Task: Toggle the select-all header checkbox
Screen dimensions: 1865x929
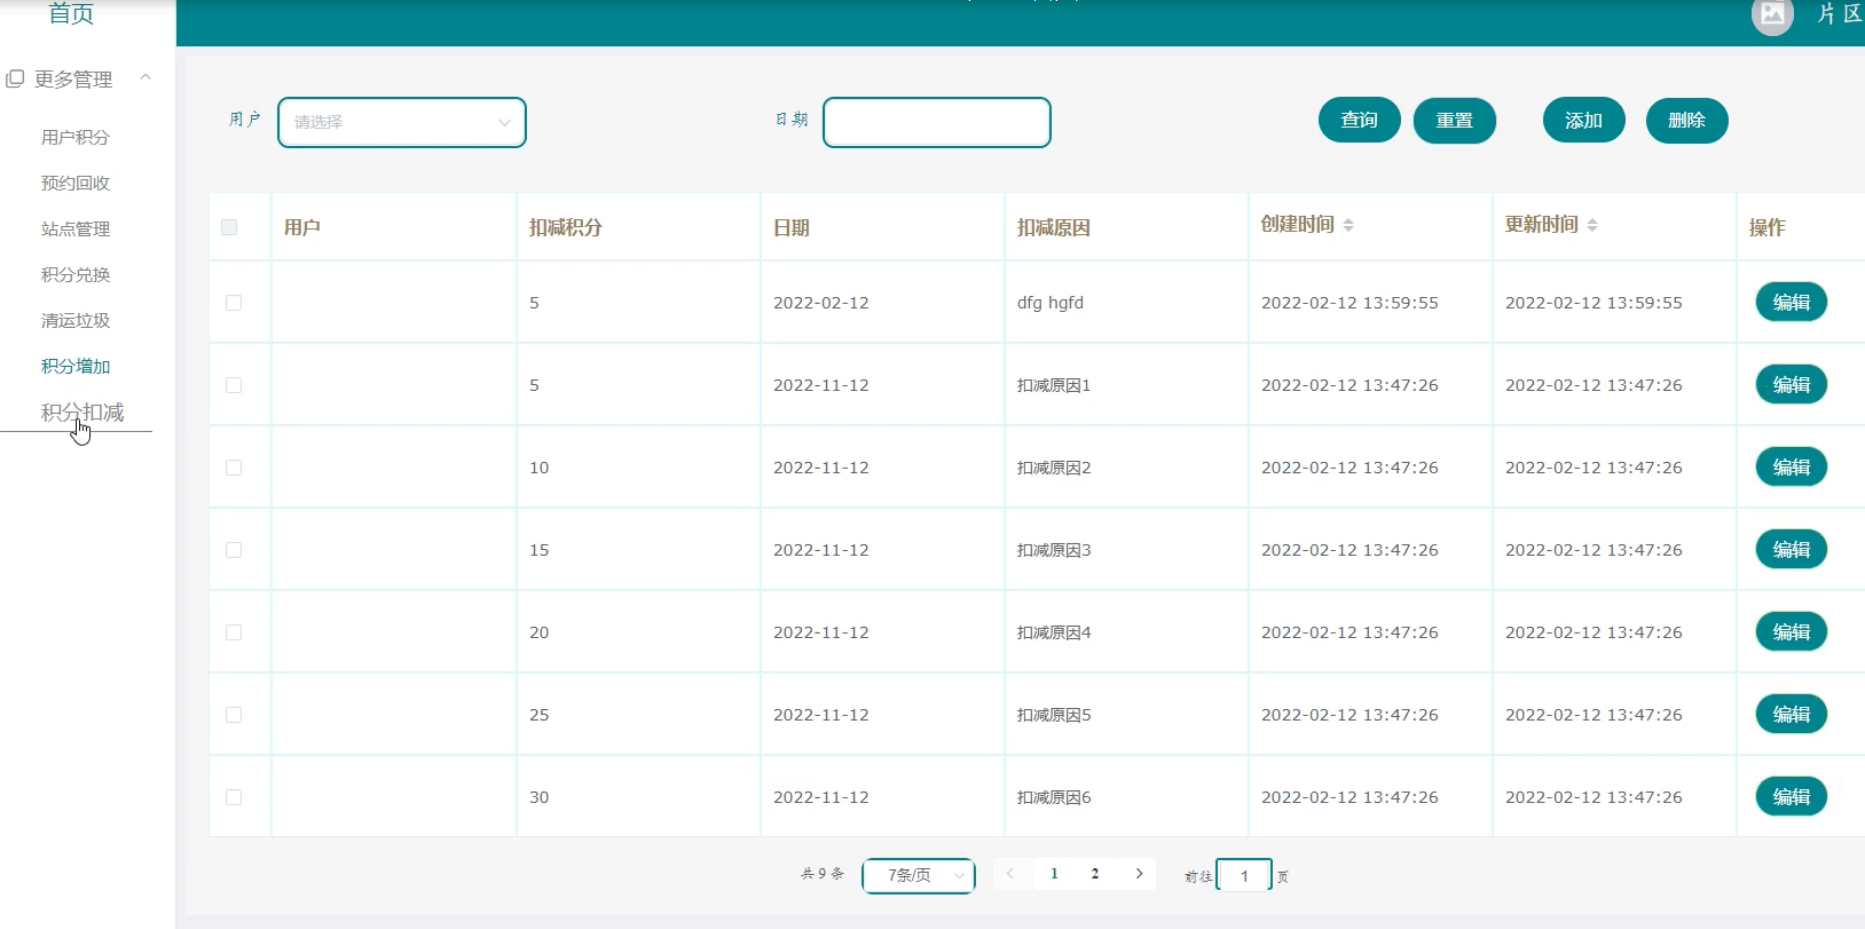Action: click(229, 227)
